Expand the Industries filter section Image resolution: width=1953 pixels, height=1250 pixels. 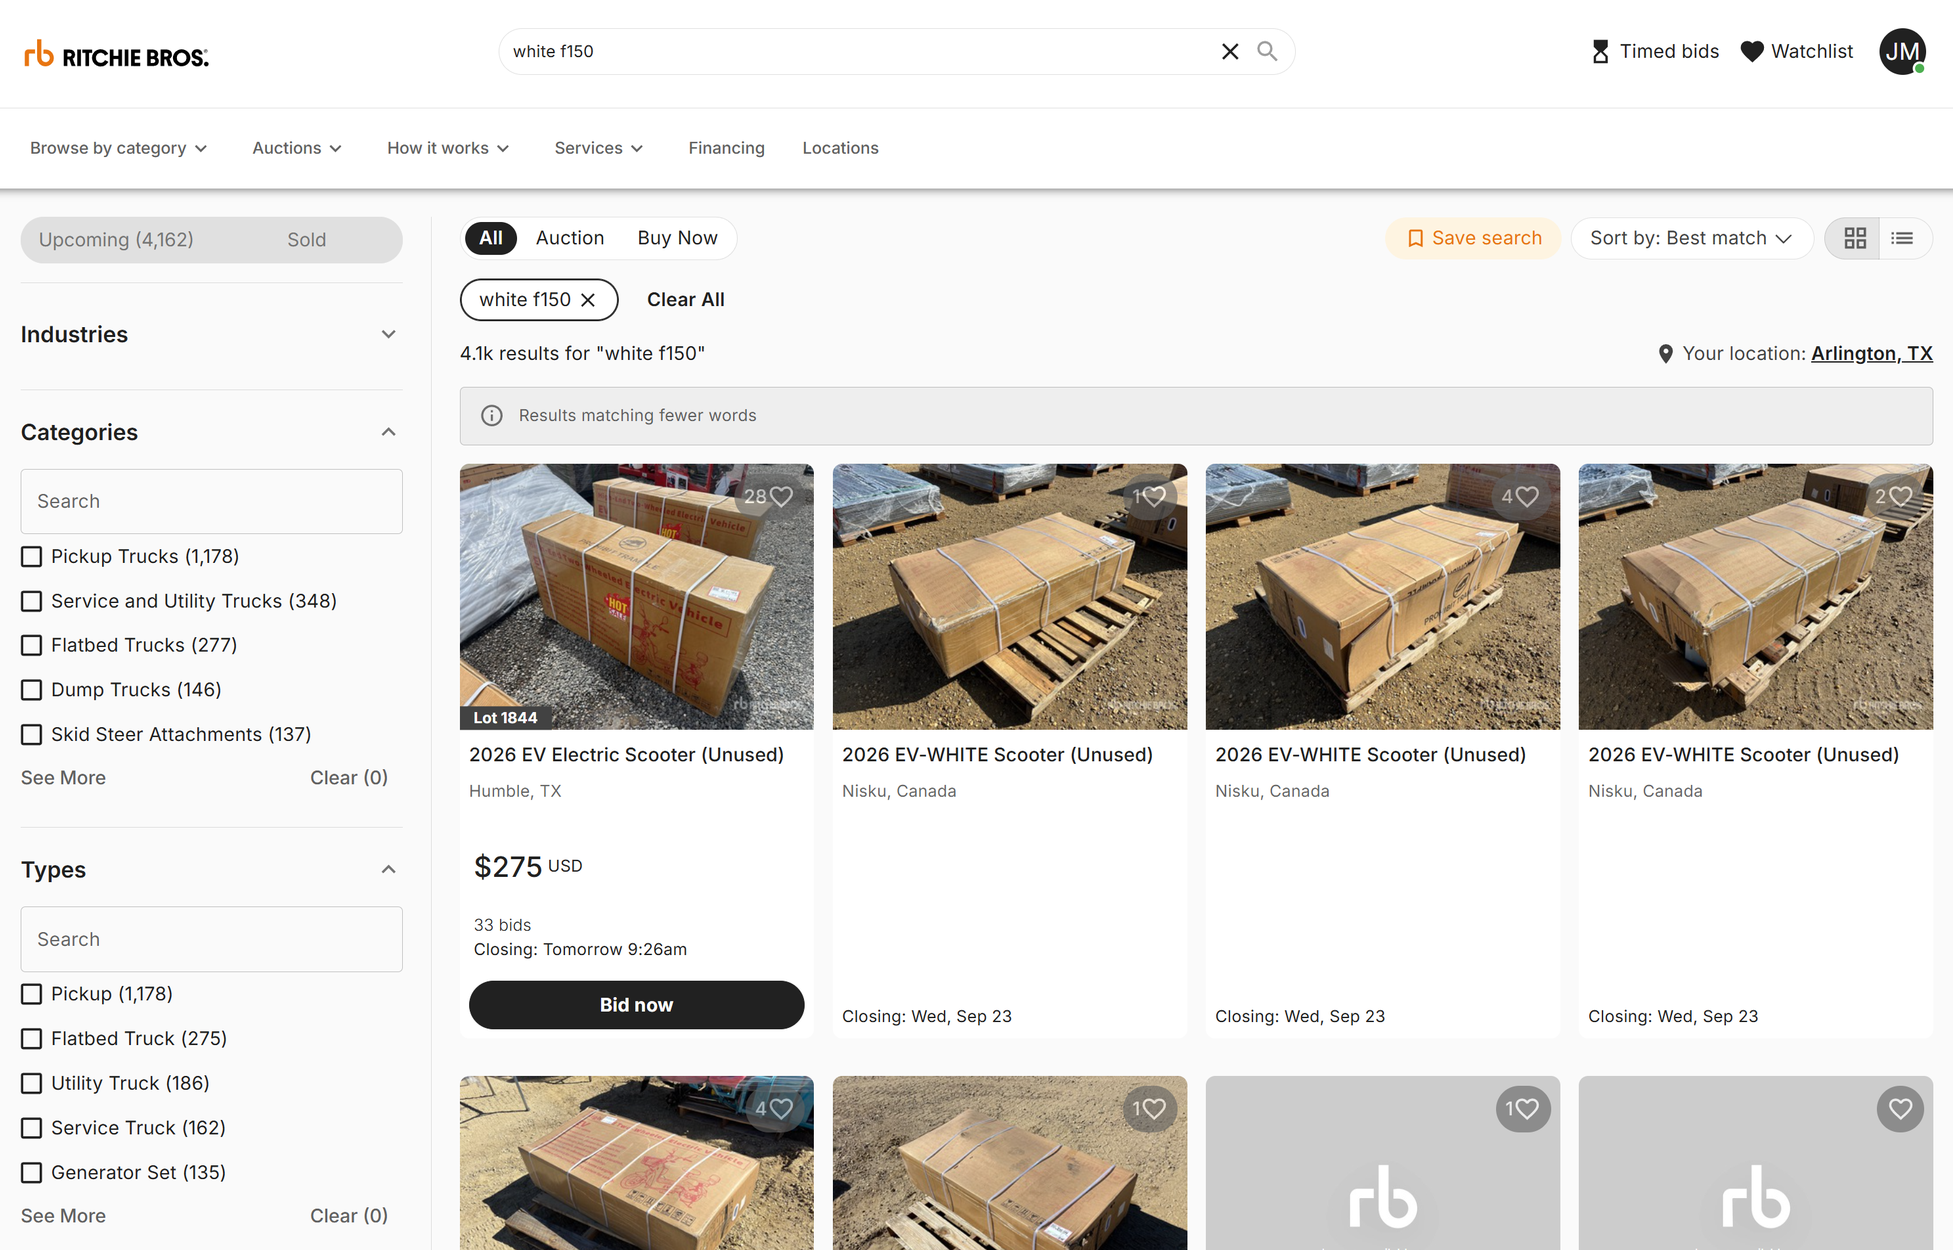pos(388,334)
